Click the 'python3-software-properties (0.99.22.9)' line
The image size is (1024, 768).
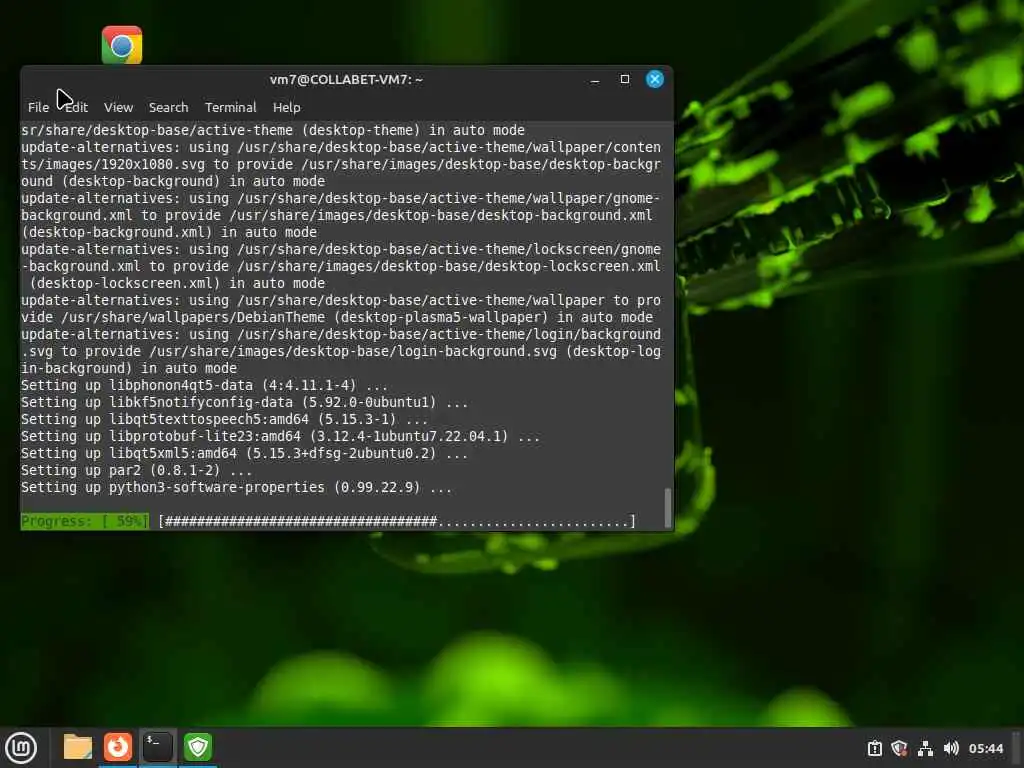236,487
